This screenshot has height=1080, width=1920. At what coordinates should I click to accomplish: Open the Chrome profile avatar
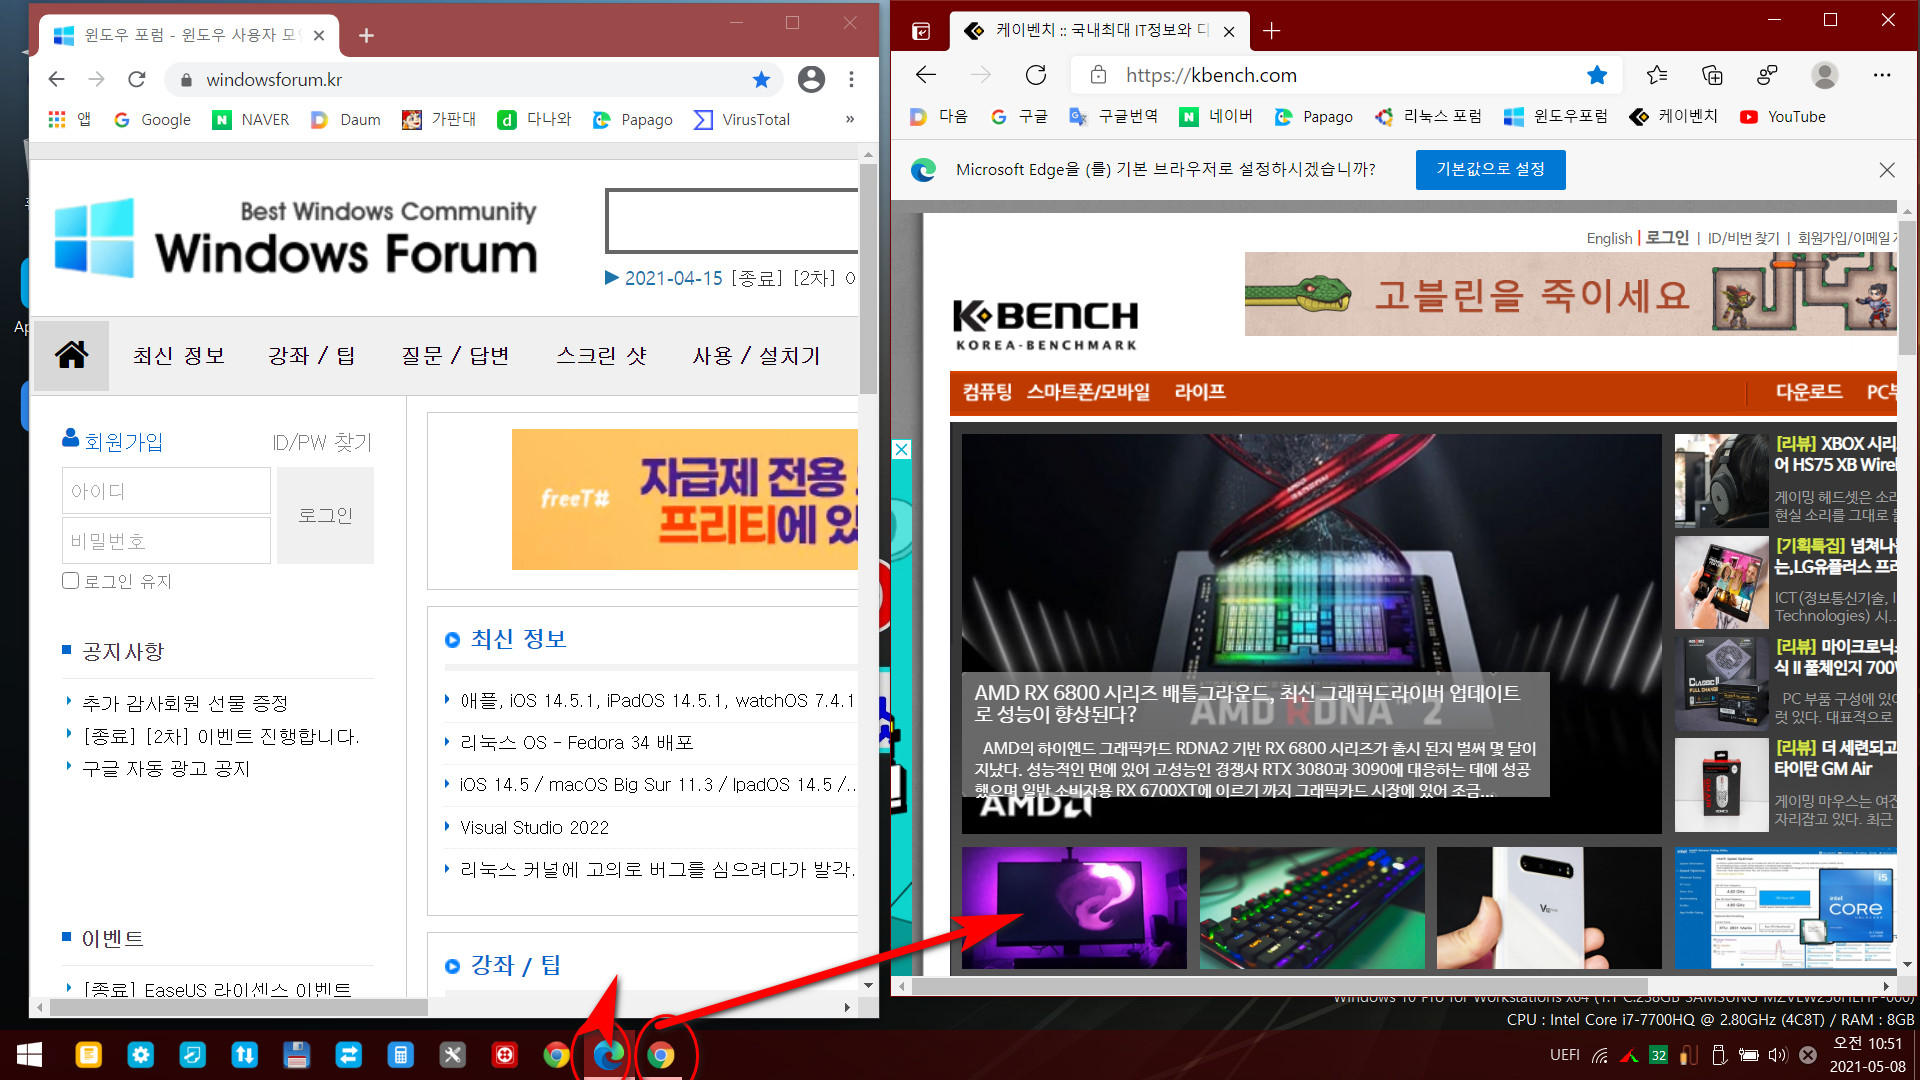coord(811,79)
